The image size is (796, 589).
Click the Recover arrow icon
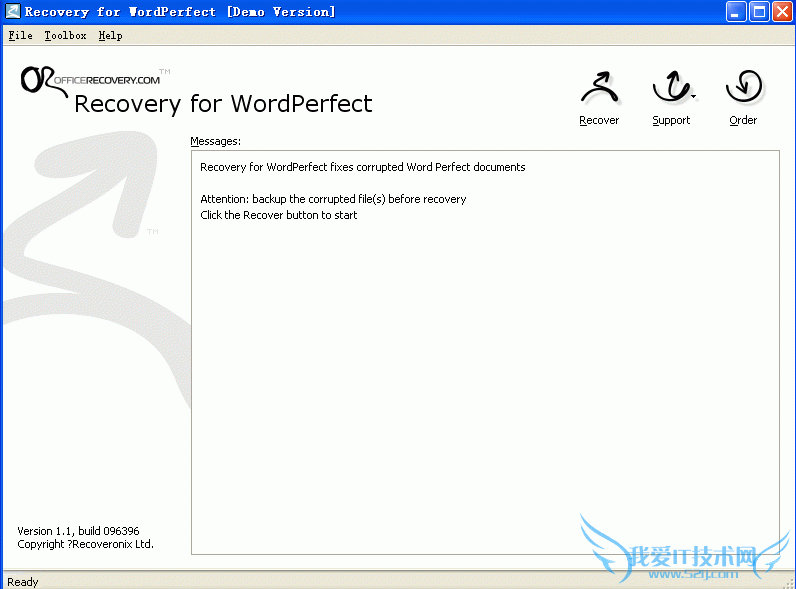pyautogui.click(x=599, y=89)
